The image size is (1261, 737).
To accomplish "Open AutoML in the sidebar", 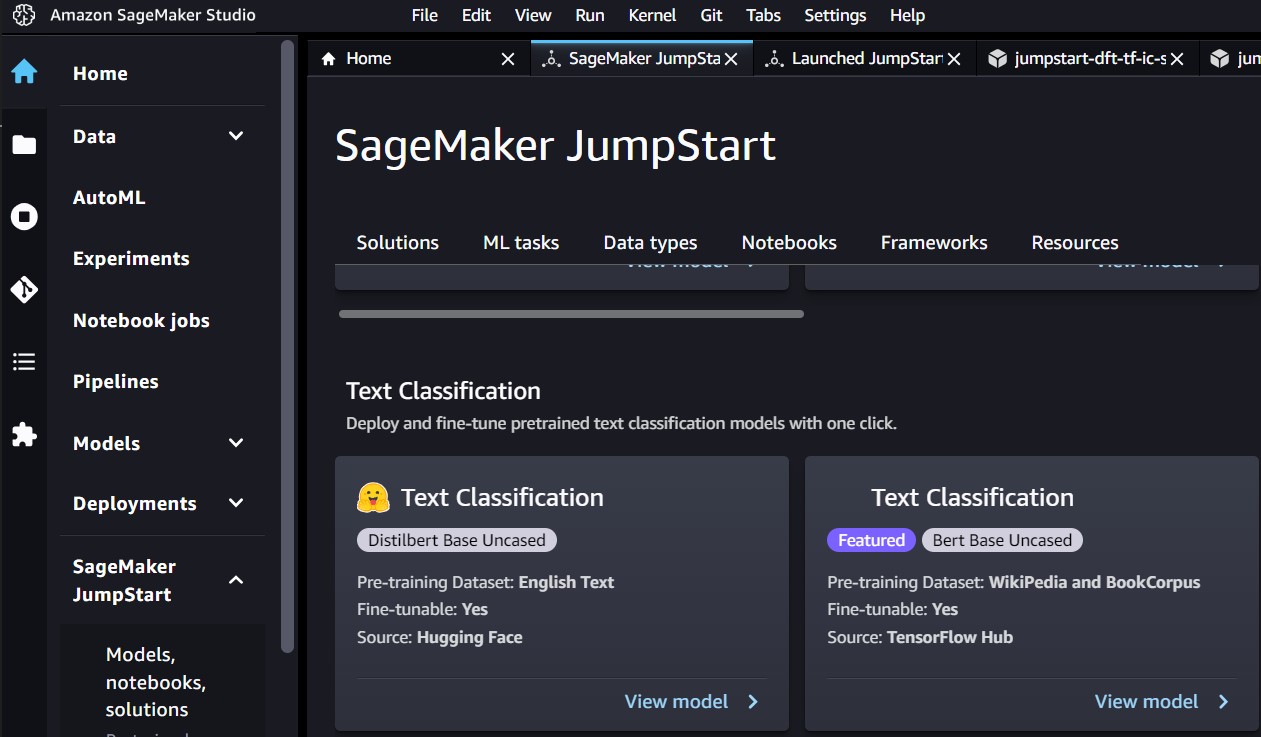I will (109, 198).
